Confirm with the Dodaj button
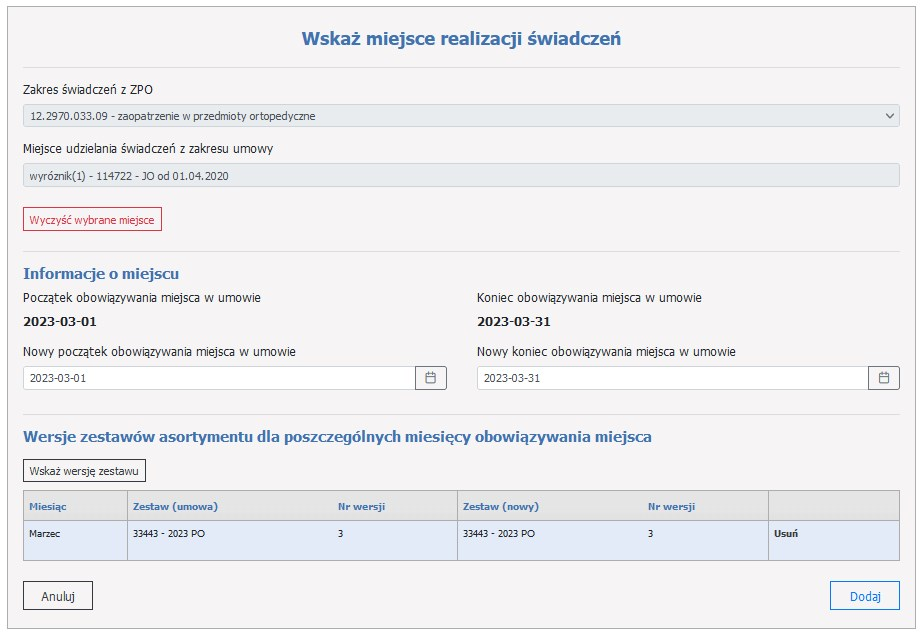This screenshot has height=636, width=924. (864, 596)
